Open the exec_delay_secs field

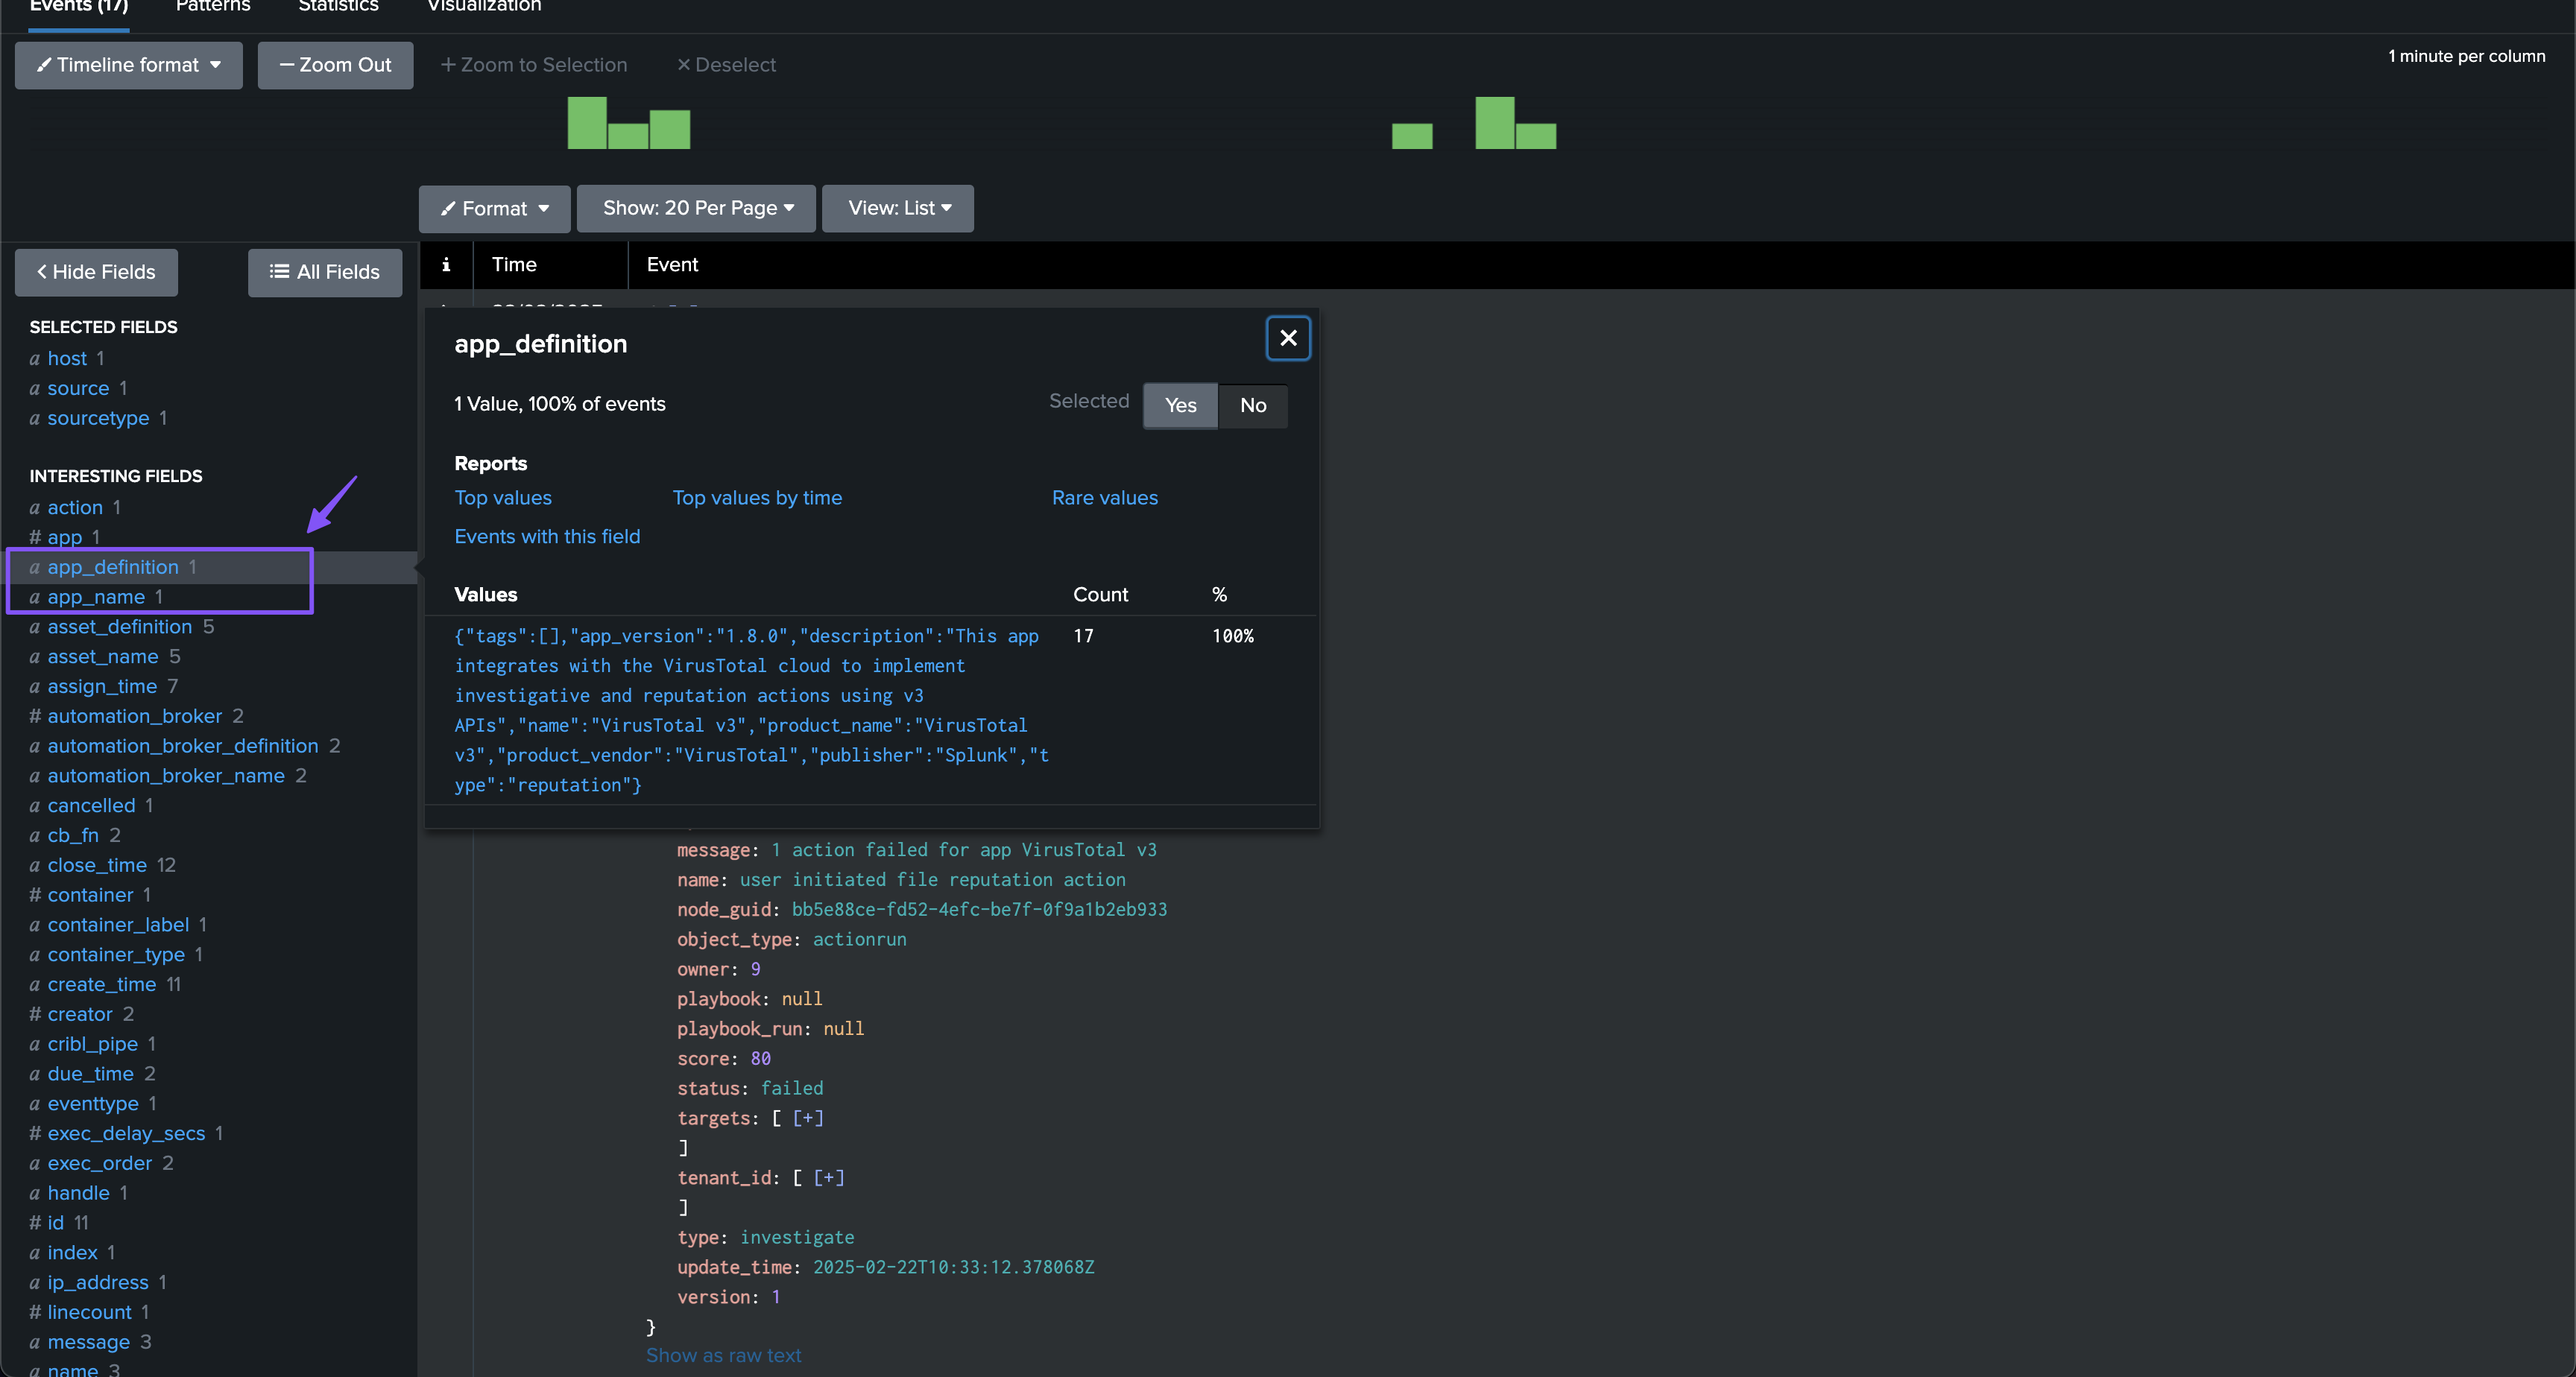coord(126,1133)
